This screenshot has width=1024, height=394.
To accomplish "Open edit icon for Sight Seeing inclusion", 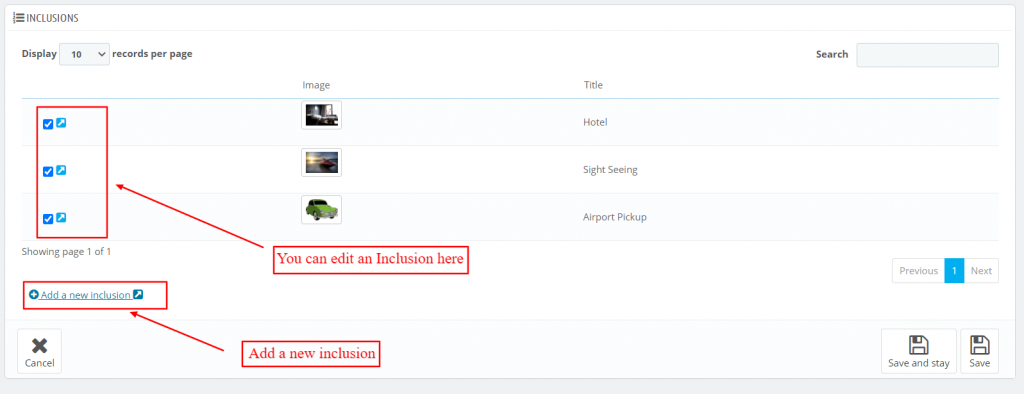I will pos(61,170).
